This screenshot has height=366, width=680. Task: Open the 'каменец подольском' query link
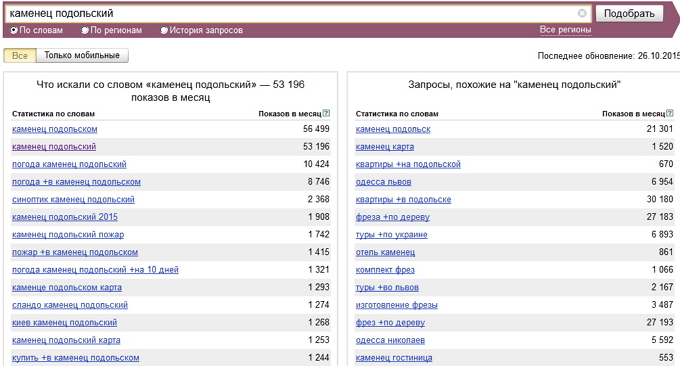pos(55,129)
